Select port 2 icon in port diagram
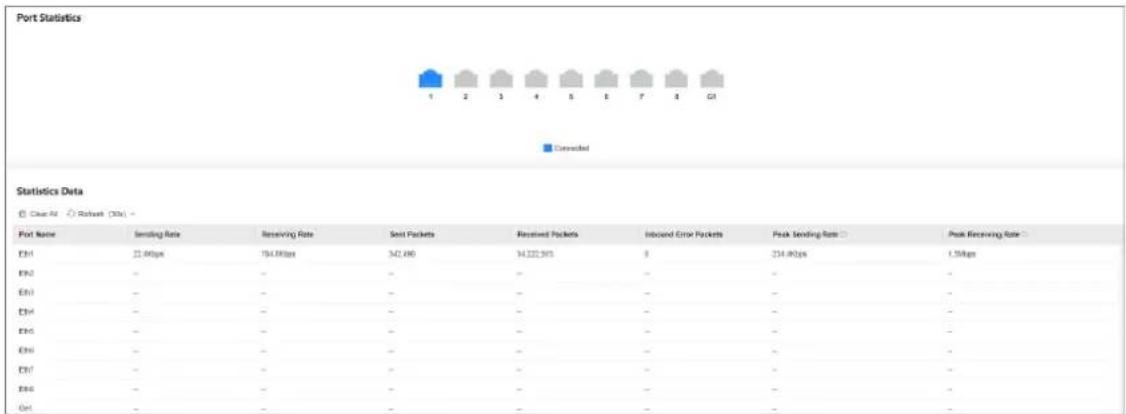This screenshot has width=1126, height=414. (x=465, y=79)
